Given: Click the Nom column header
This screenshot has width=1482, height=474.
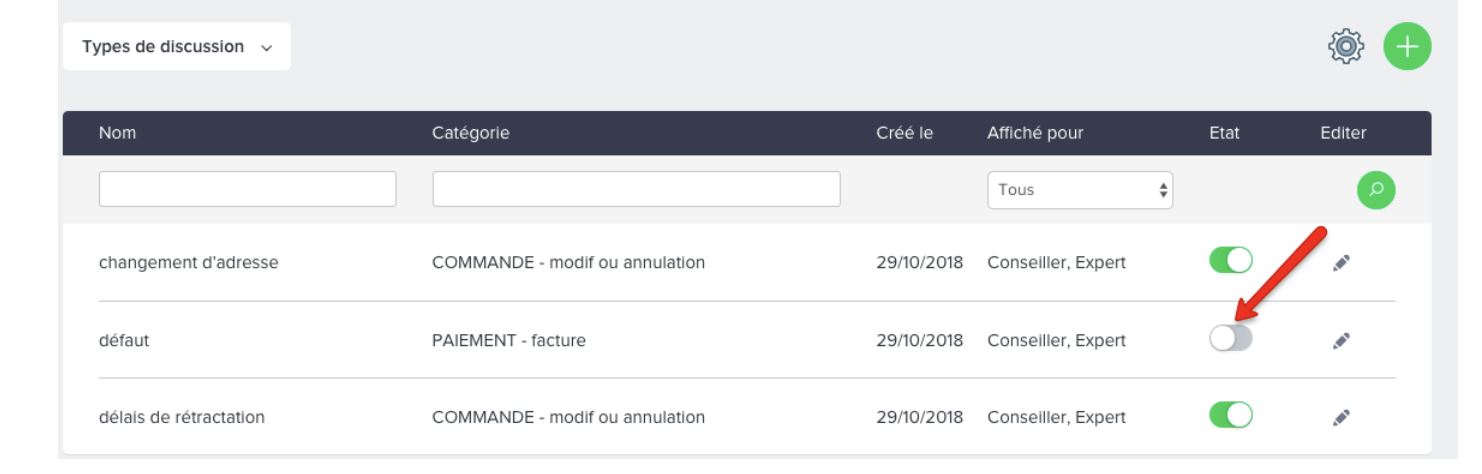Looking at the screenshot, I should (x=118, y=133).
